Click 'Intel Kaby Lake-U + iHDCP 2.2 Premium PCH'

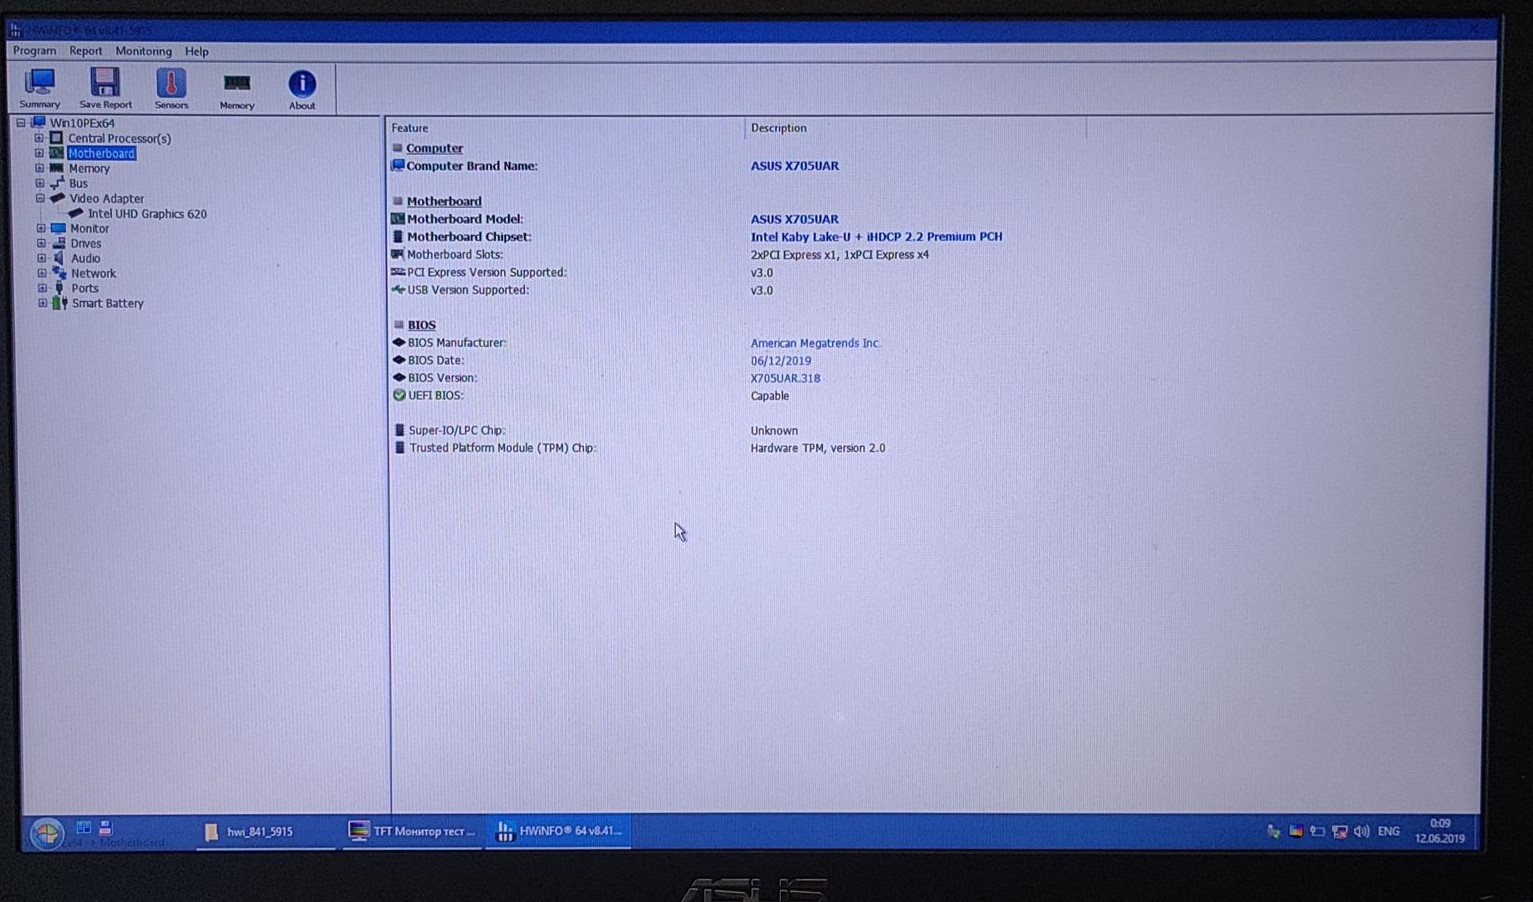876,237
